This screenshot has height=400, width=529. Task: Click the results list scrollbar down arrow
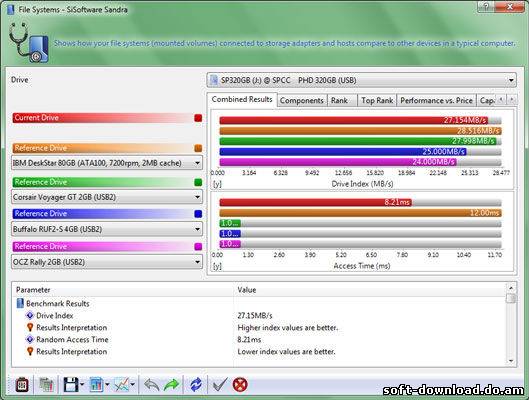(x=511, y=361)
